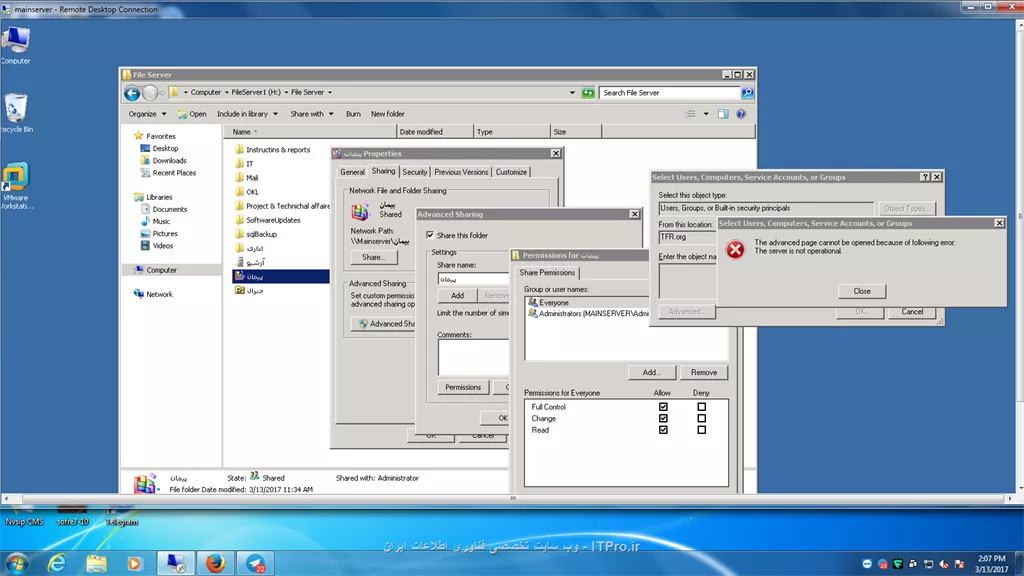The image size is (1024, 576).
Task: Click the remote desktop horizontal scrollbar
Action: pos(513,498)
